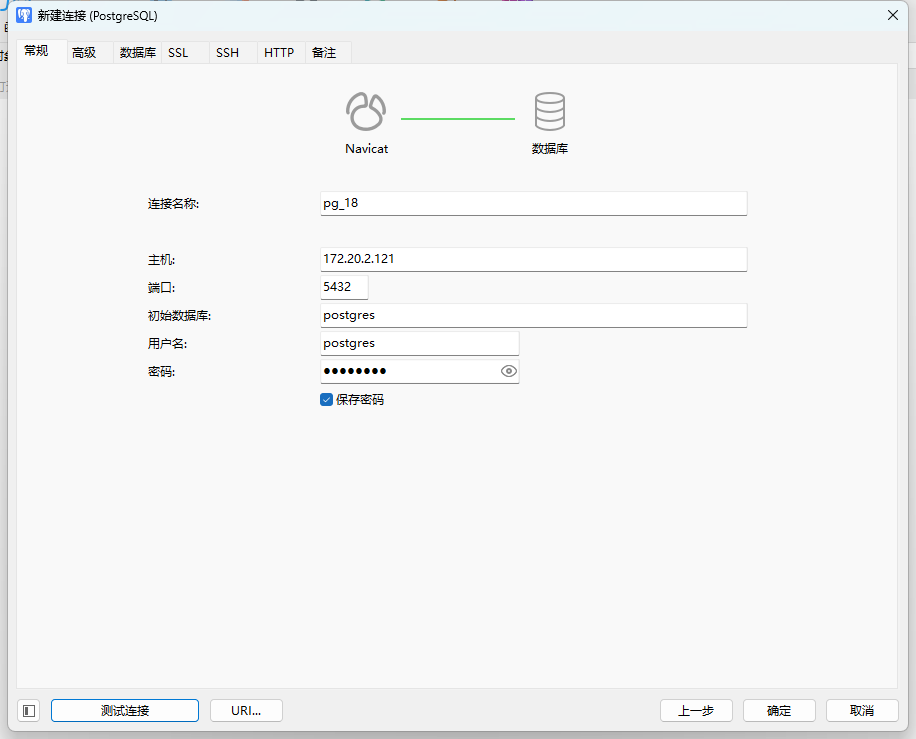Click the Navicat caption text

pos(366,148)
